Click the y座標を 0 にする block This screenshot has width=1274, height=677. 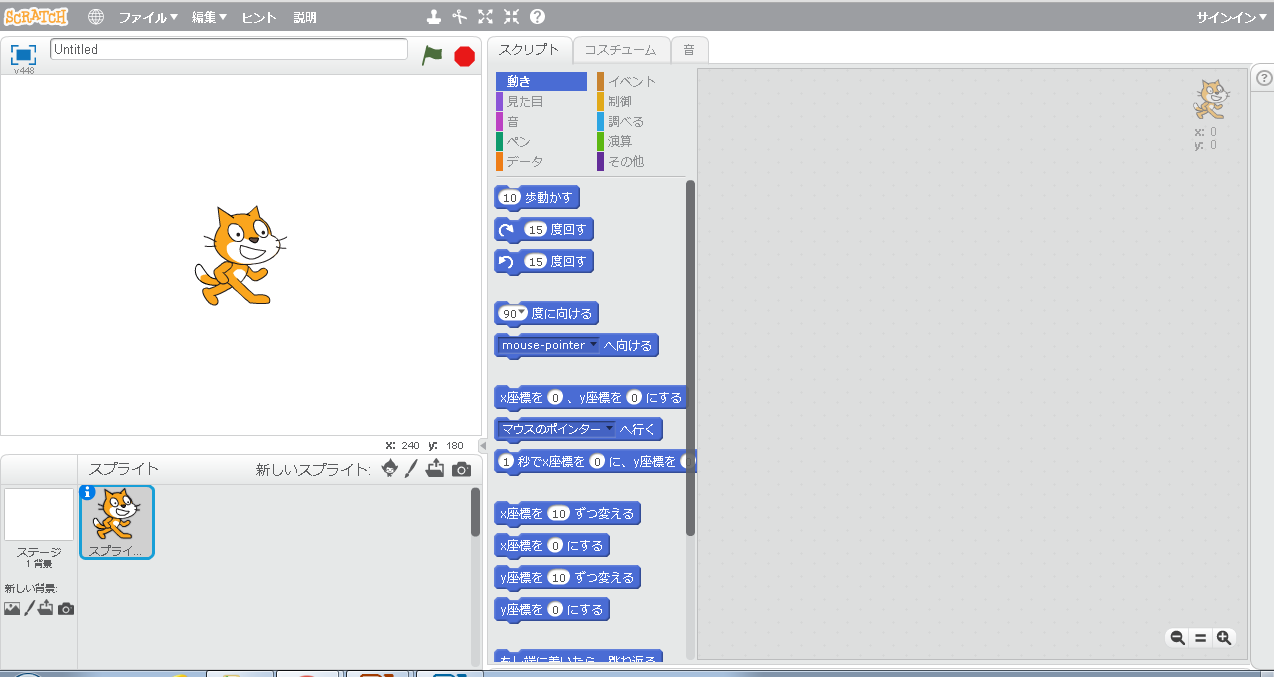click(552, 610)
